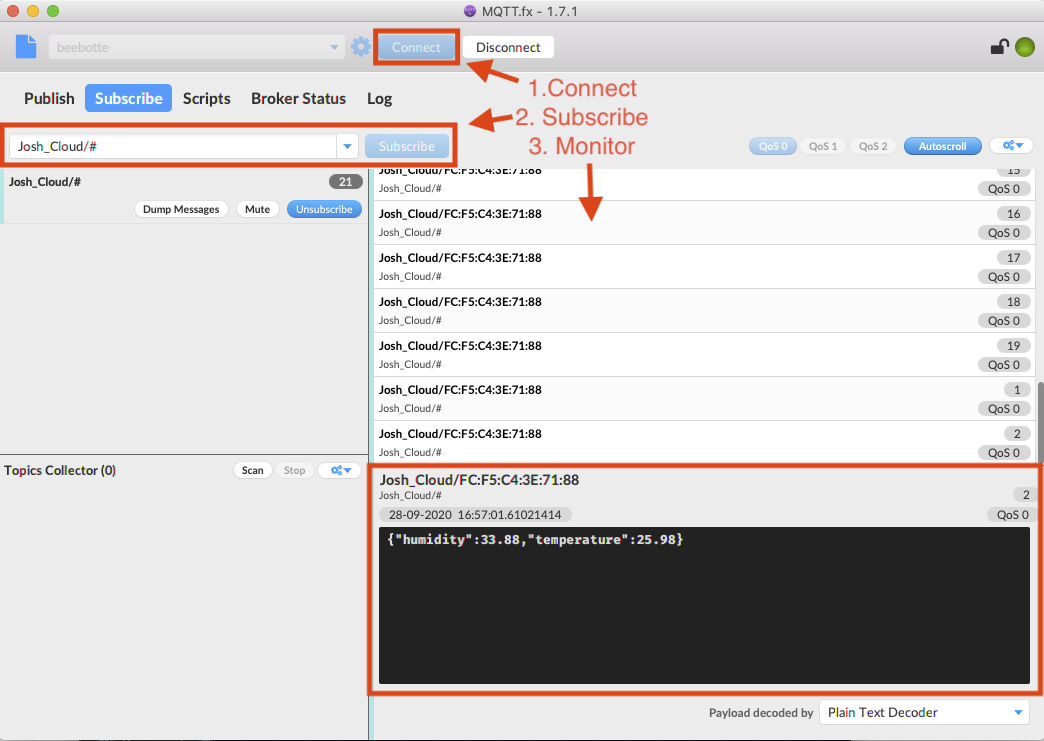Open the gears menu in Topics Collector
The height and width of the screenshot is (741, 1044).
point(339,470)
